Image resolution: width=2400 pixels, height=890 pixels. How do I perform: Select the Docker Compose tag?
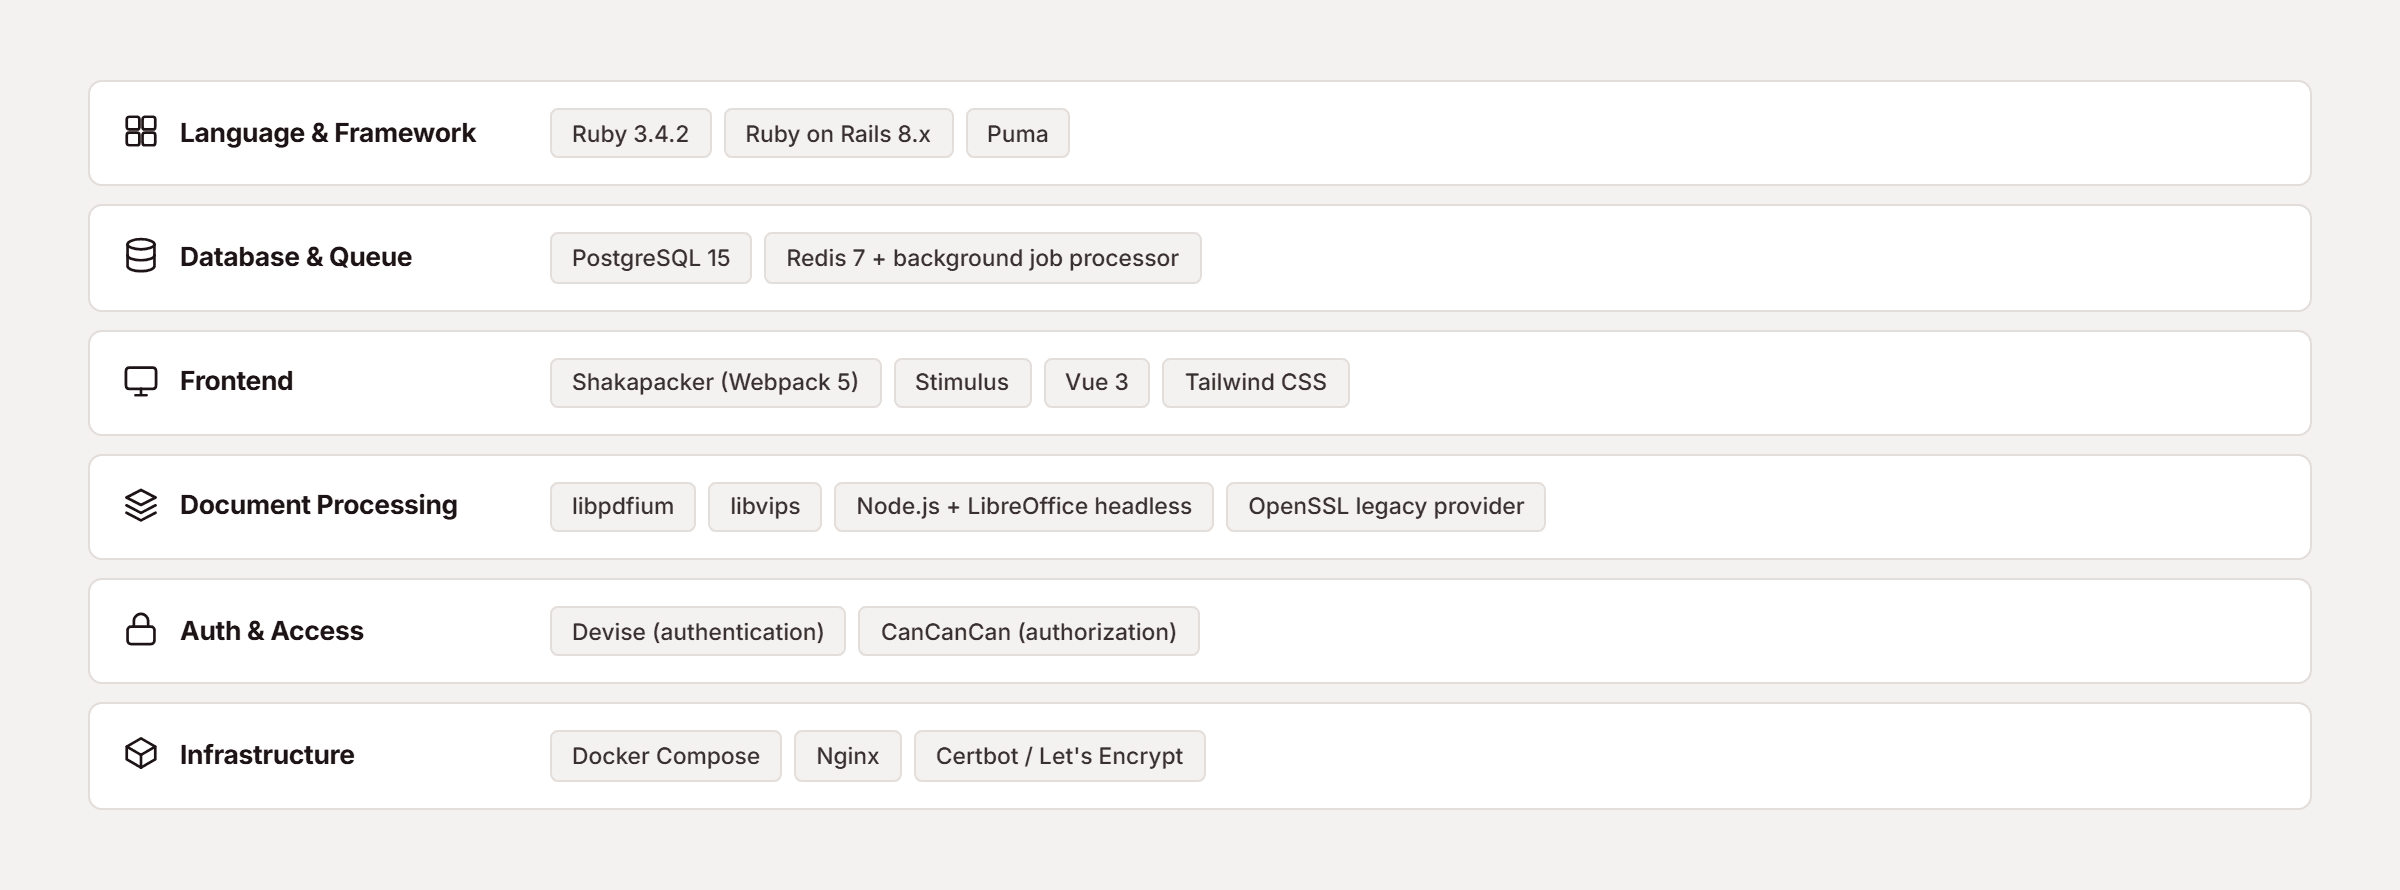click(x=666, y=756)
